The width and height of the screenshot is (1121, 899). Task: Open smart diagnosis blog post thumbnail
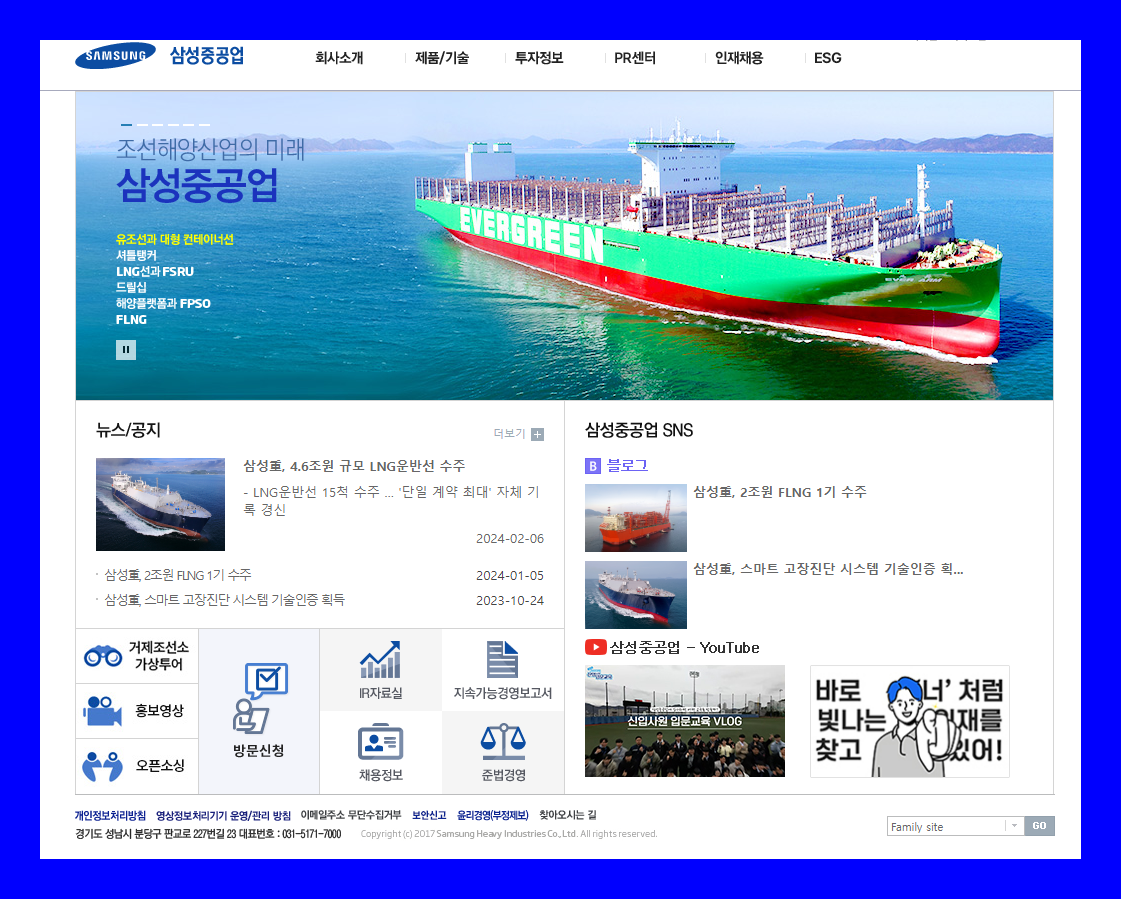[636, 595]
